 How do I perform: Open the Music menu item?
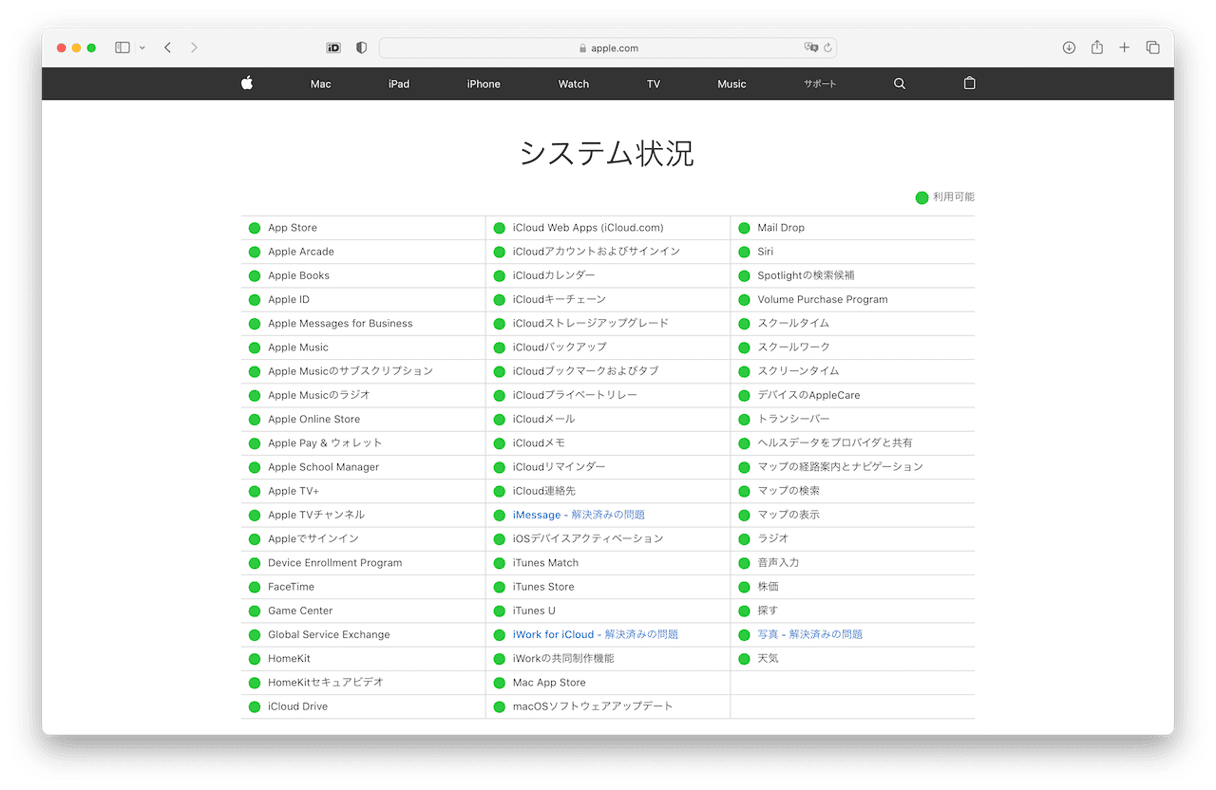(x=732, y=84)
